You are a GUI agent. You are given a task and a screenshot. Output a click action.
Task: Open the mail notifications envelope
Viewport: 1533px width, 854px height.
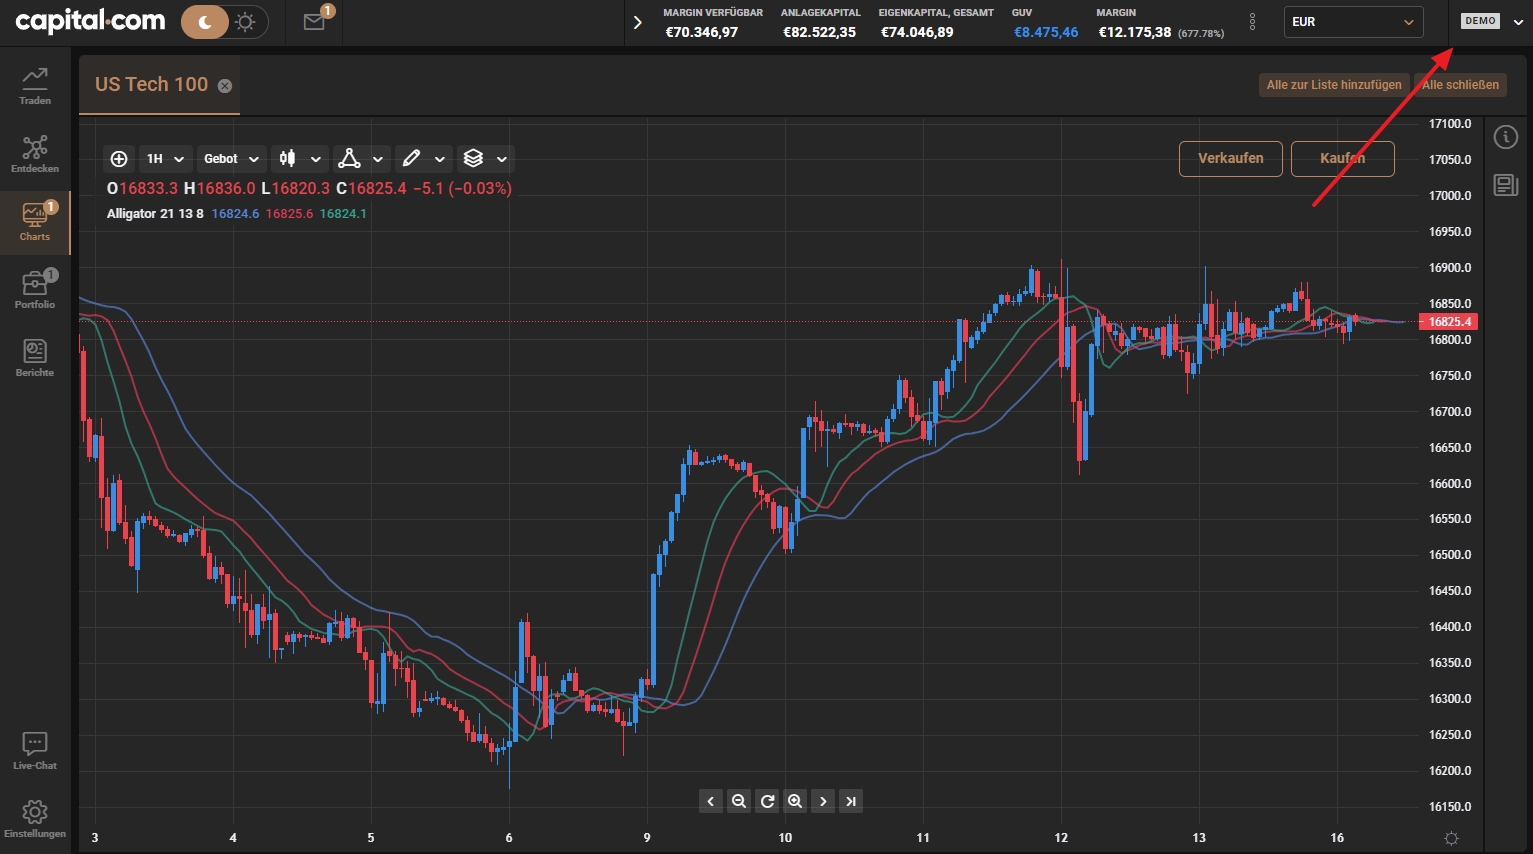(x=315, y=21)
